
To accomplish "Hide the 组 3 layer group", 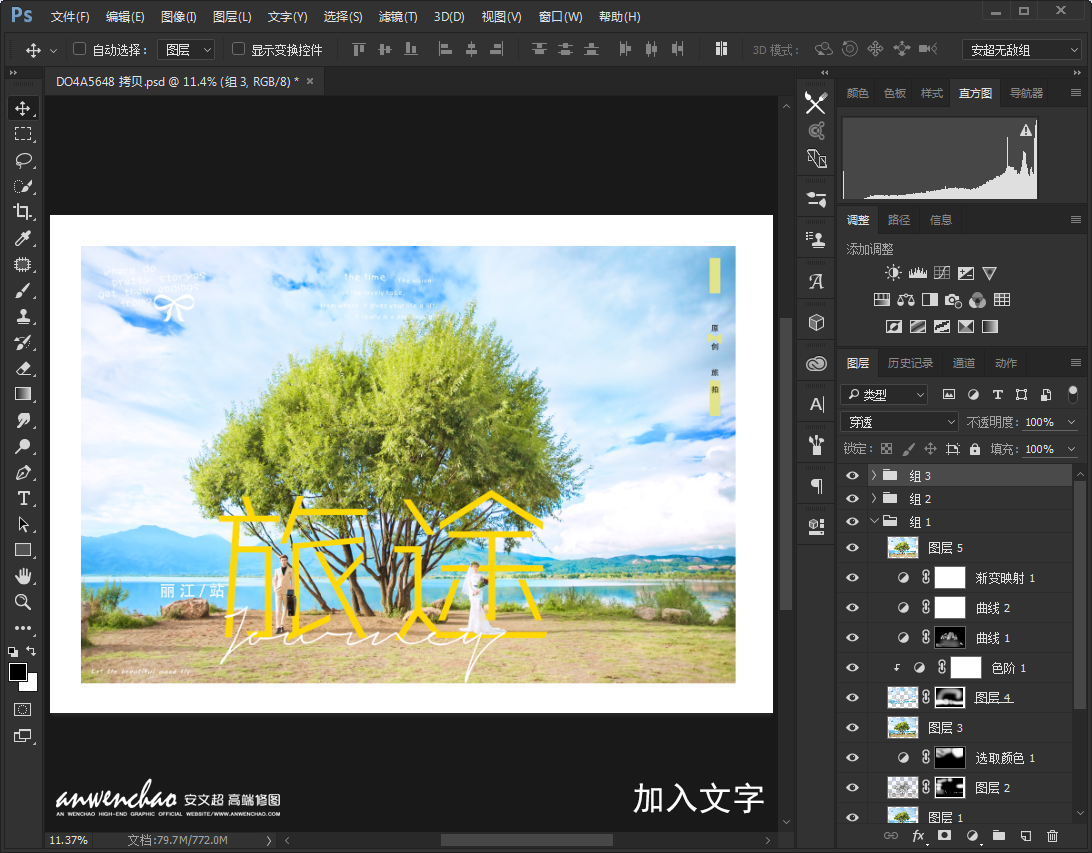I will click(x=852, y=476).
